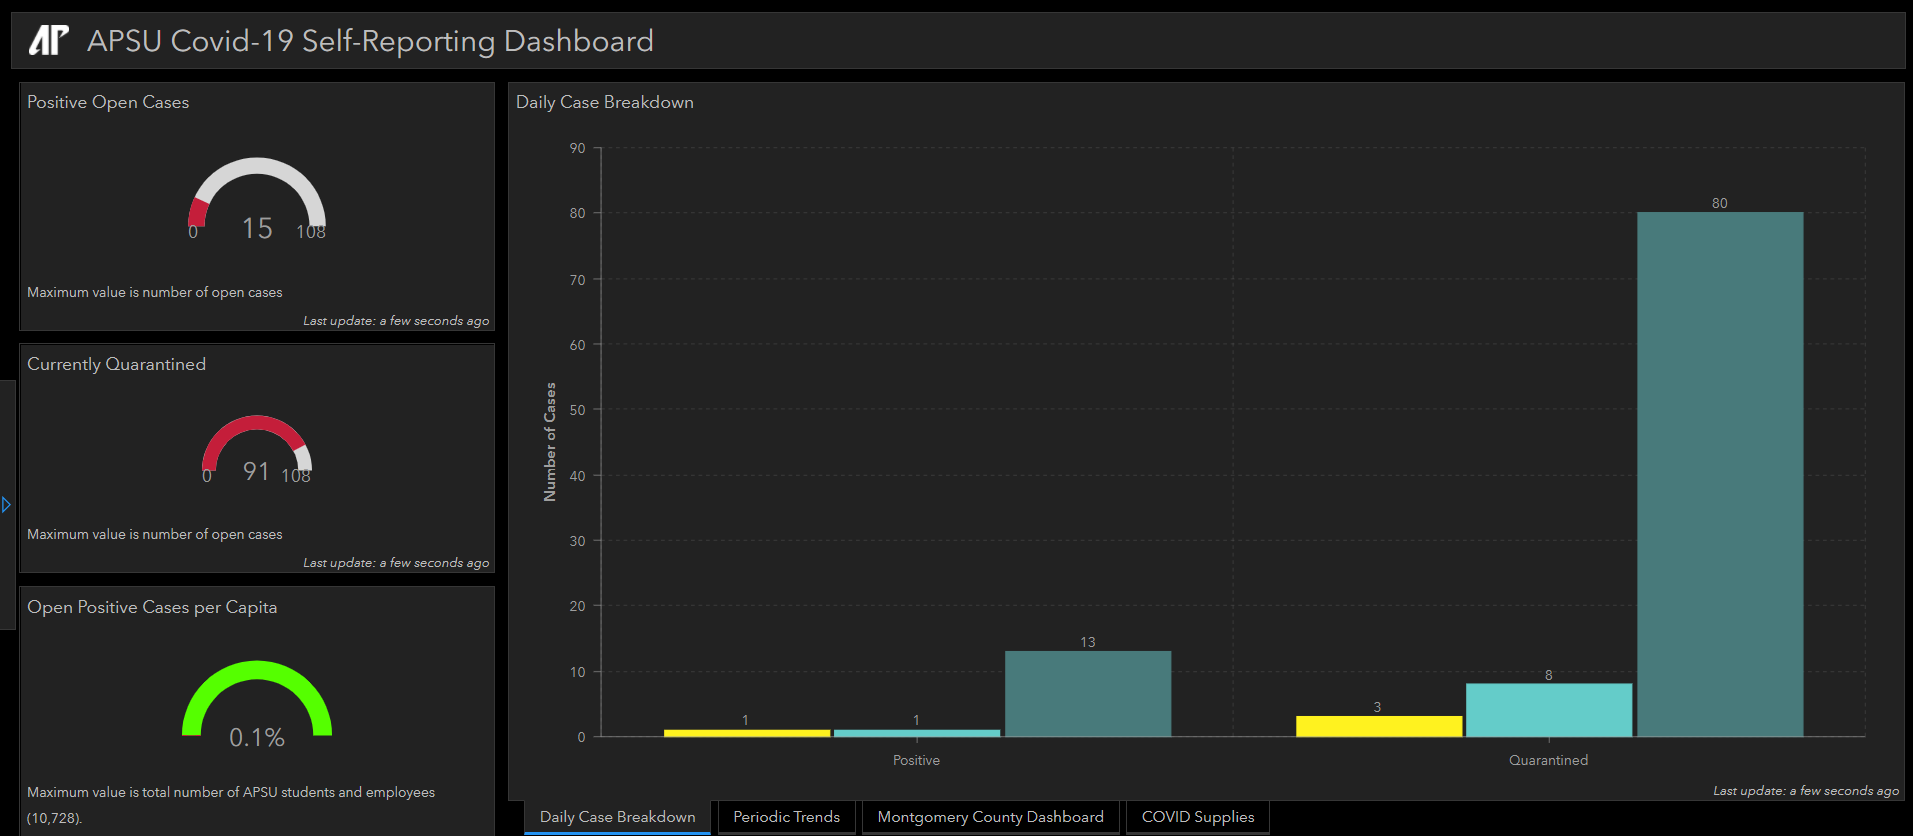This screenshot has height=836, width=1913.
Task: Click the 'Open Positive Cases per Capita' title
Action: point(152,607)
